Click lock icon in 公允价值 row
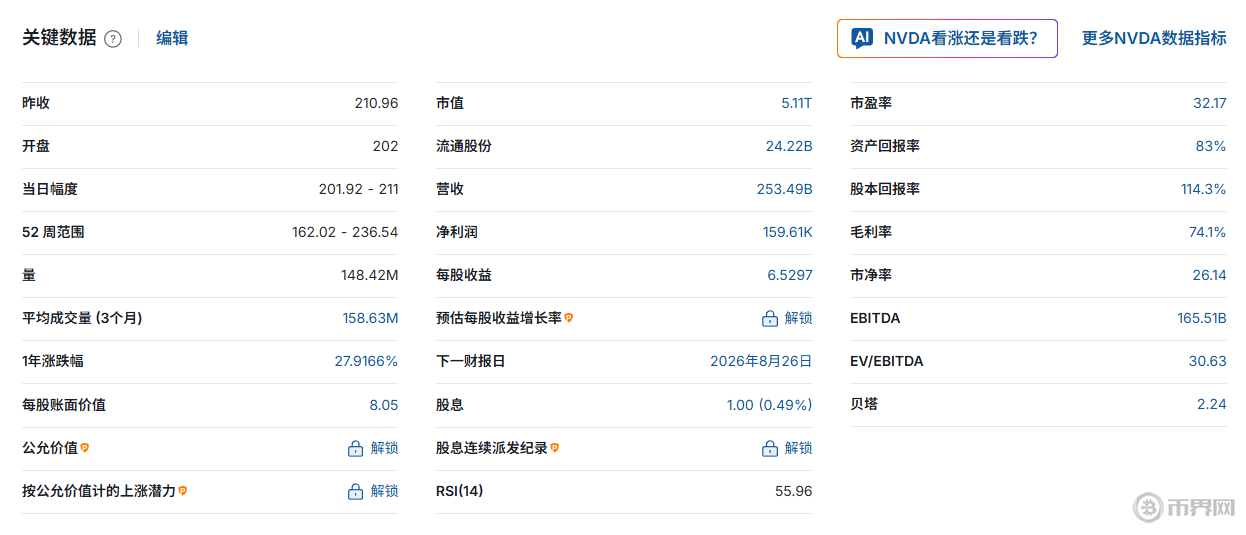 (x=355, y=449)
